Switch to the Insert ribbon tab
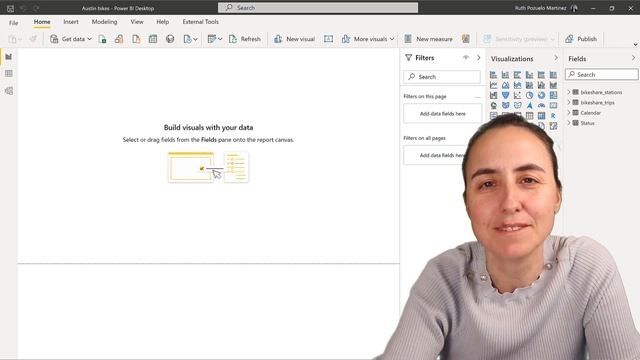Image resolution: width=640 pixels, height=360 pixels. pos(71,22)
